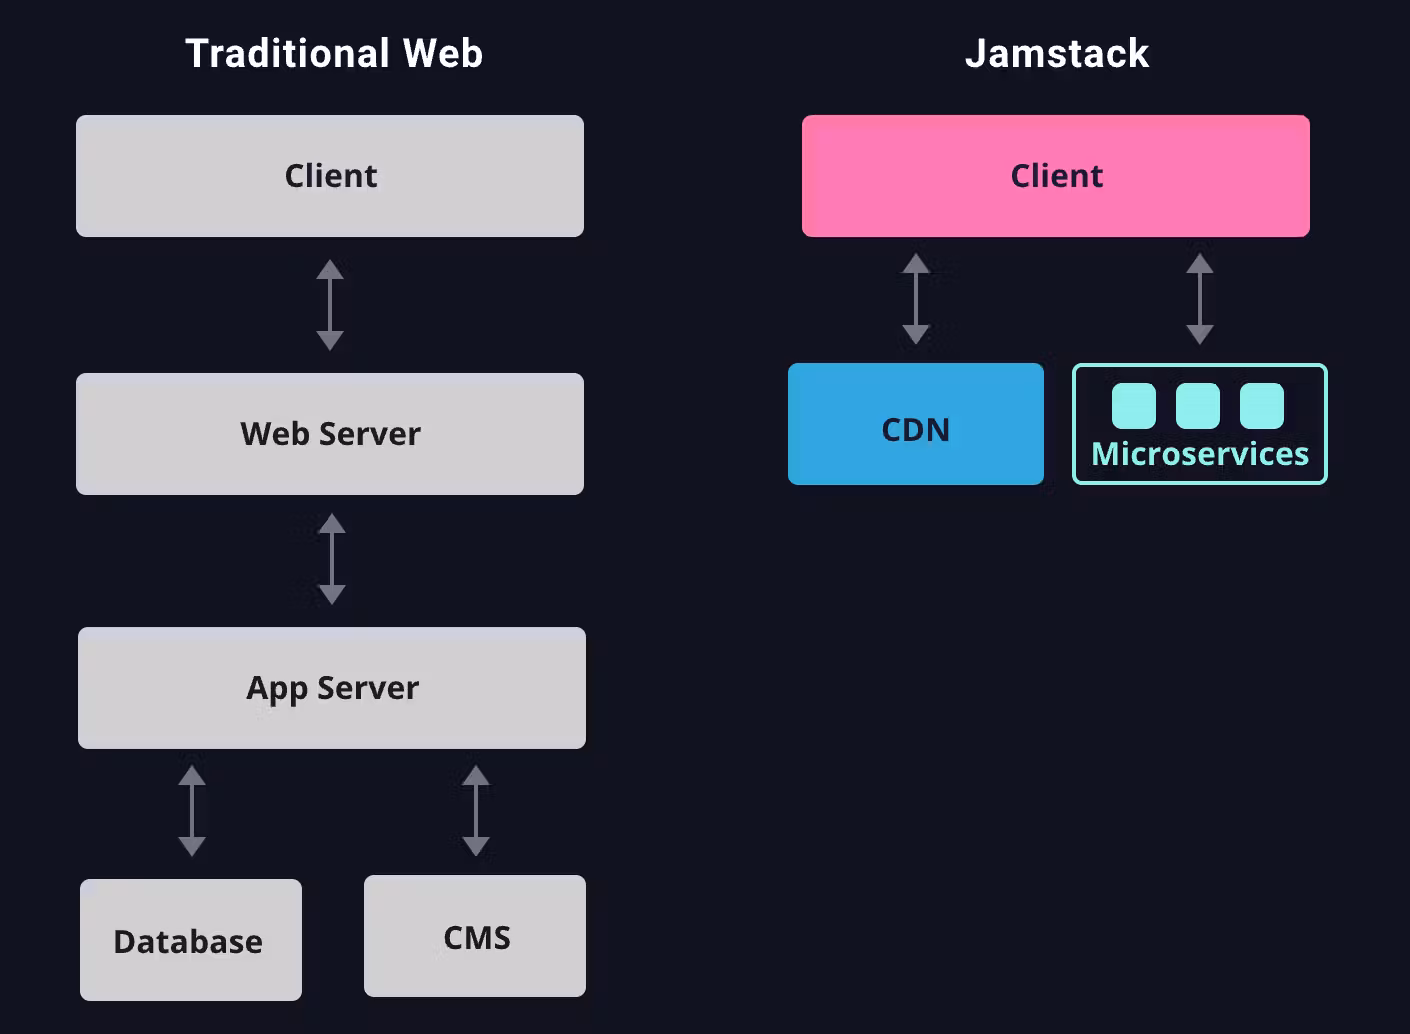The width and height of the screenshot is (1410, 1034).
Task: Select the pink Client block under Jamstack
Action: pyautogui.click(x=1055, y=176)
